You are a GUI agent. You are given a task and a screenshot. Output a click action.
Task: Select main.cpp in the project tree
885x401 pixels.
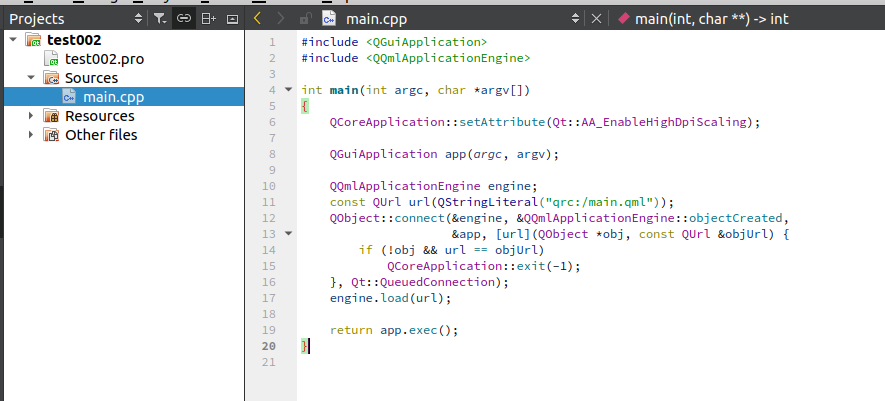tap(124, 97)
